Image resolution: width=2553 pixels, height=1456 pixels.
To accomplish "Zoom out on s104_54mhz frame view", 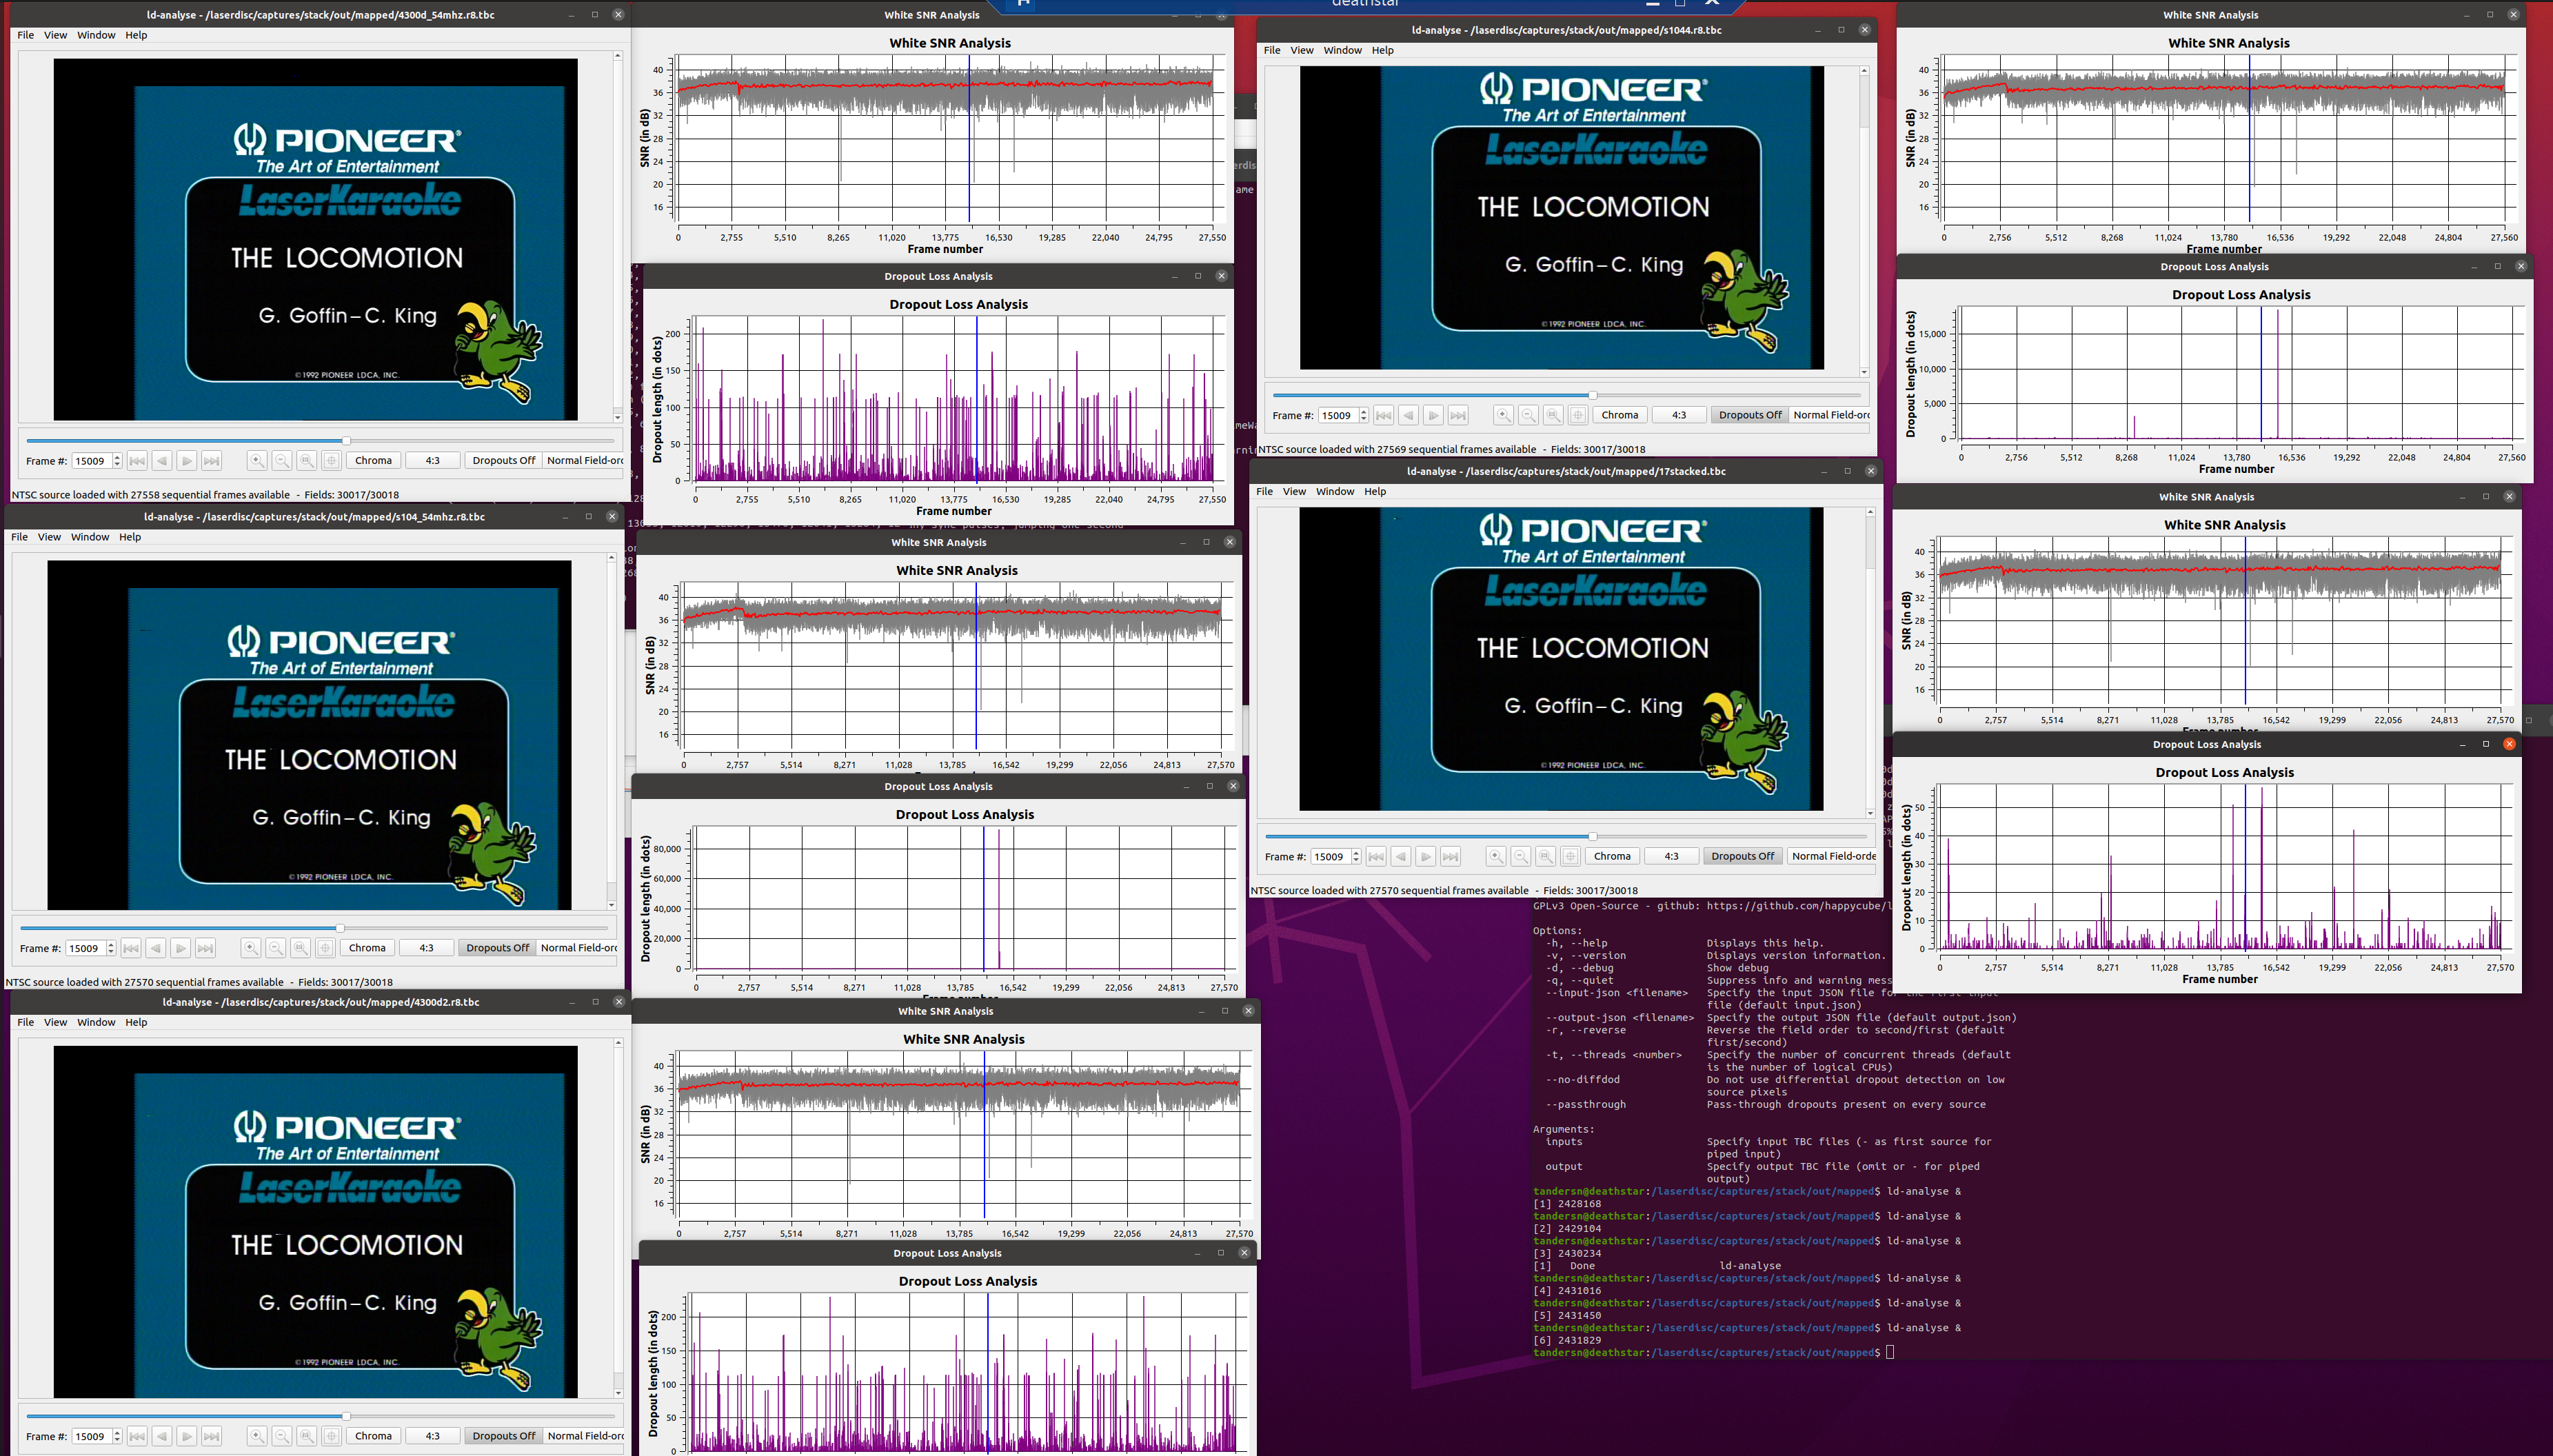I will point(276,948).
